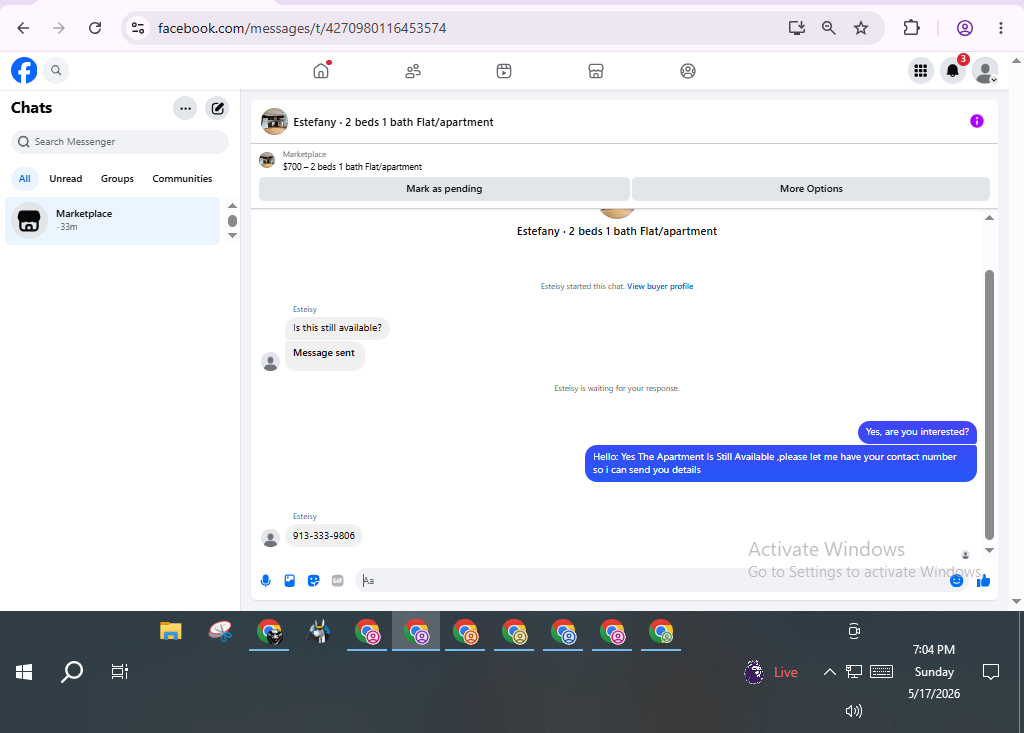The height and width of the screenshot is (733, 1024).
Task: Click the browser forward arrow
Action: pos(59,28)
